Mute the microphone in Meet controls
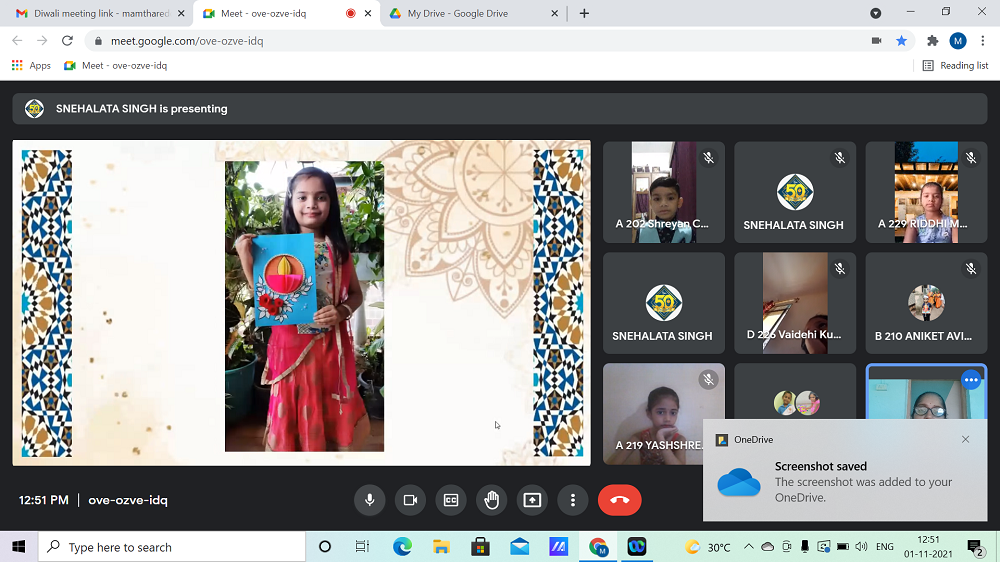 tap(369, 500)
